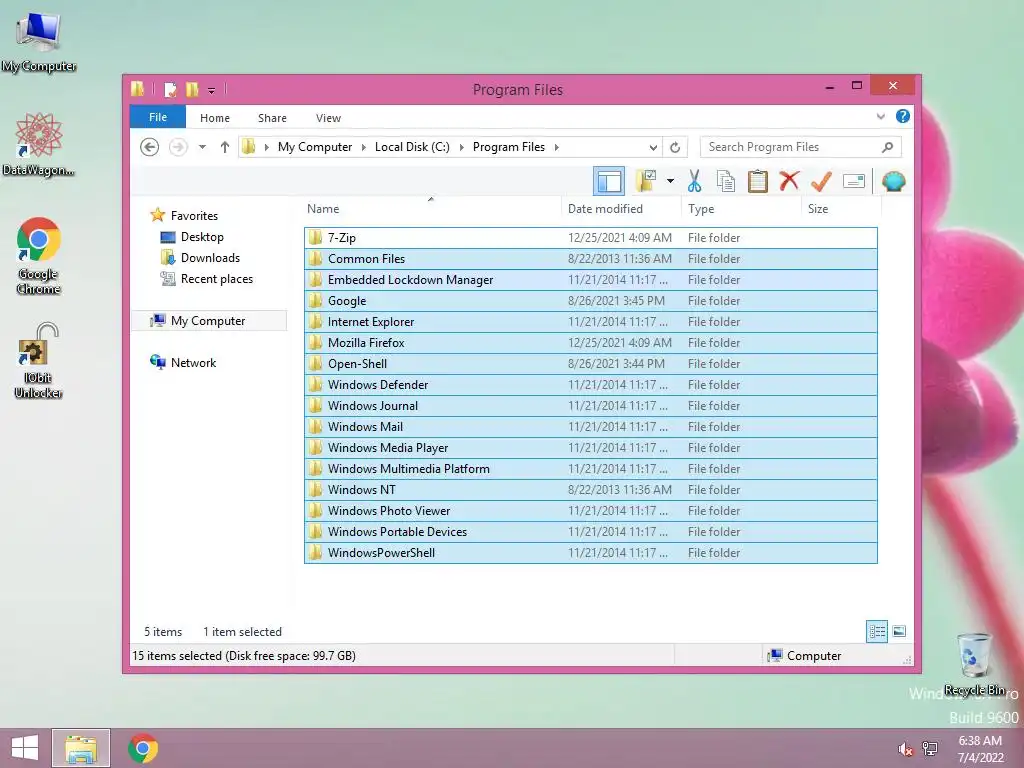Open the Home ribbon tab
1024x768 pixels.
(215, 118)
